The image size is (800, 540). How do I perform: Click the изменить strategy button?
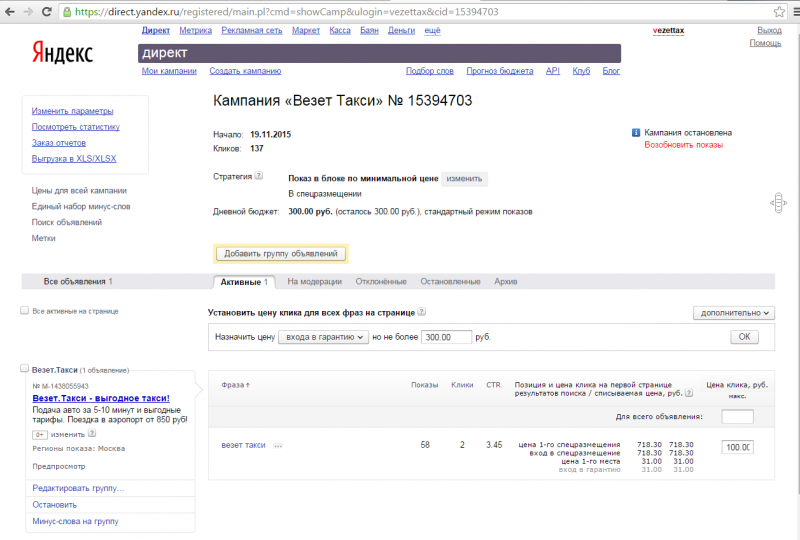464,179
